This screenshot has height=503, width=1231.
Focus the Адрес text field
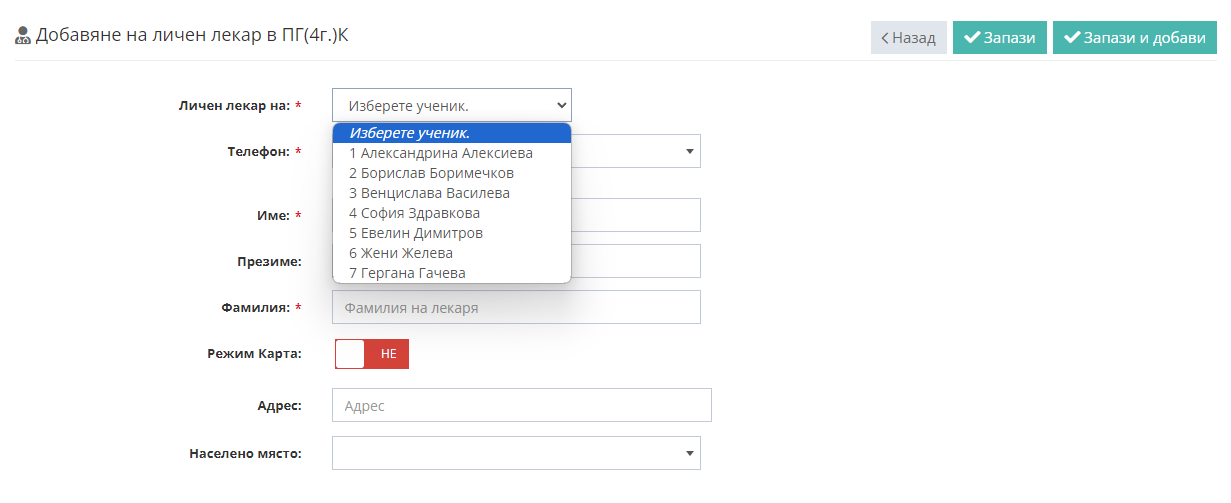(521, 405)
